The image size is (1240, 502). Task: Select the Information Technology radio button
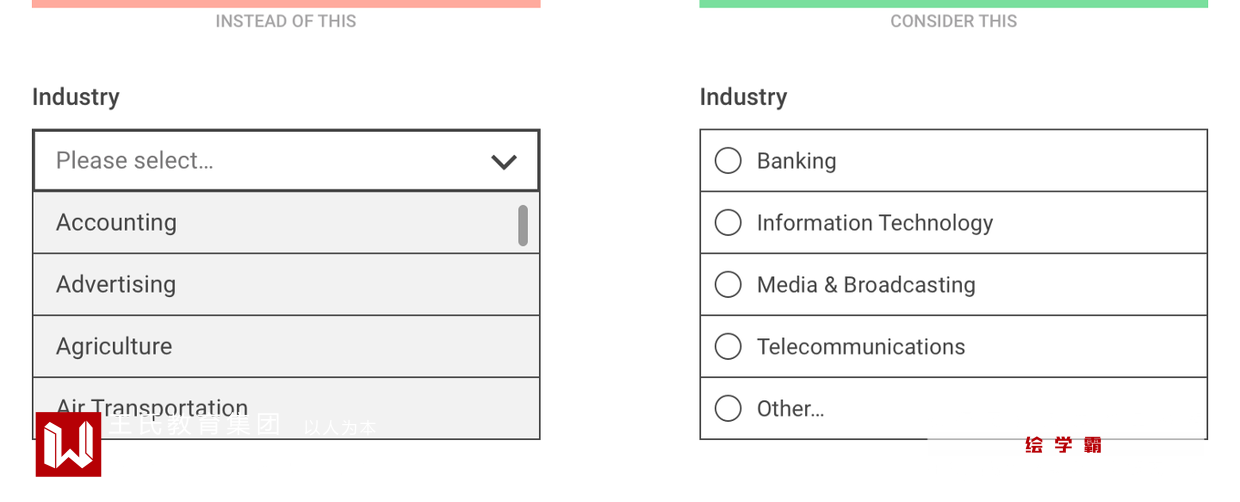coord(728,223)
